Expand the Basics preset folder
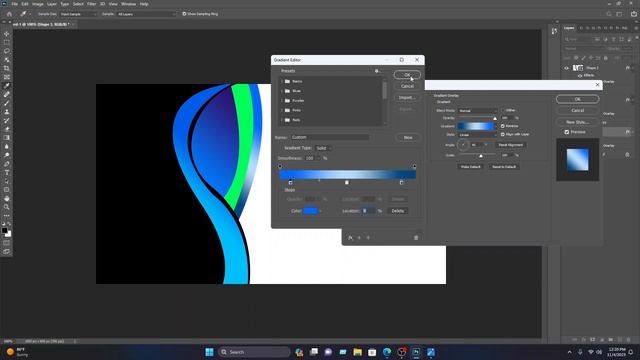The width and height of the screenshot is (640, 360). [x=282, y=81]
